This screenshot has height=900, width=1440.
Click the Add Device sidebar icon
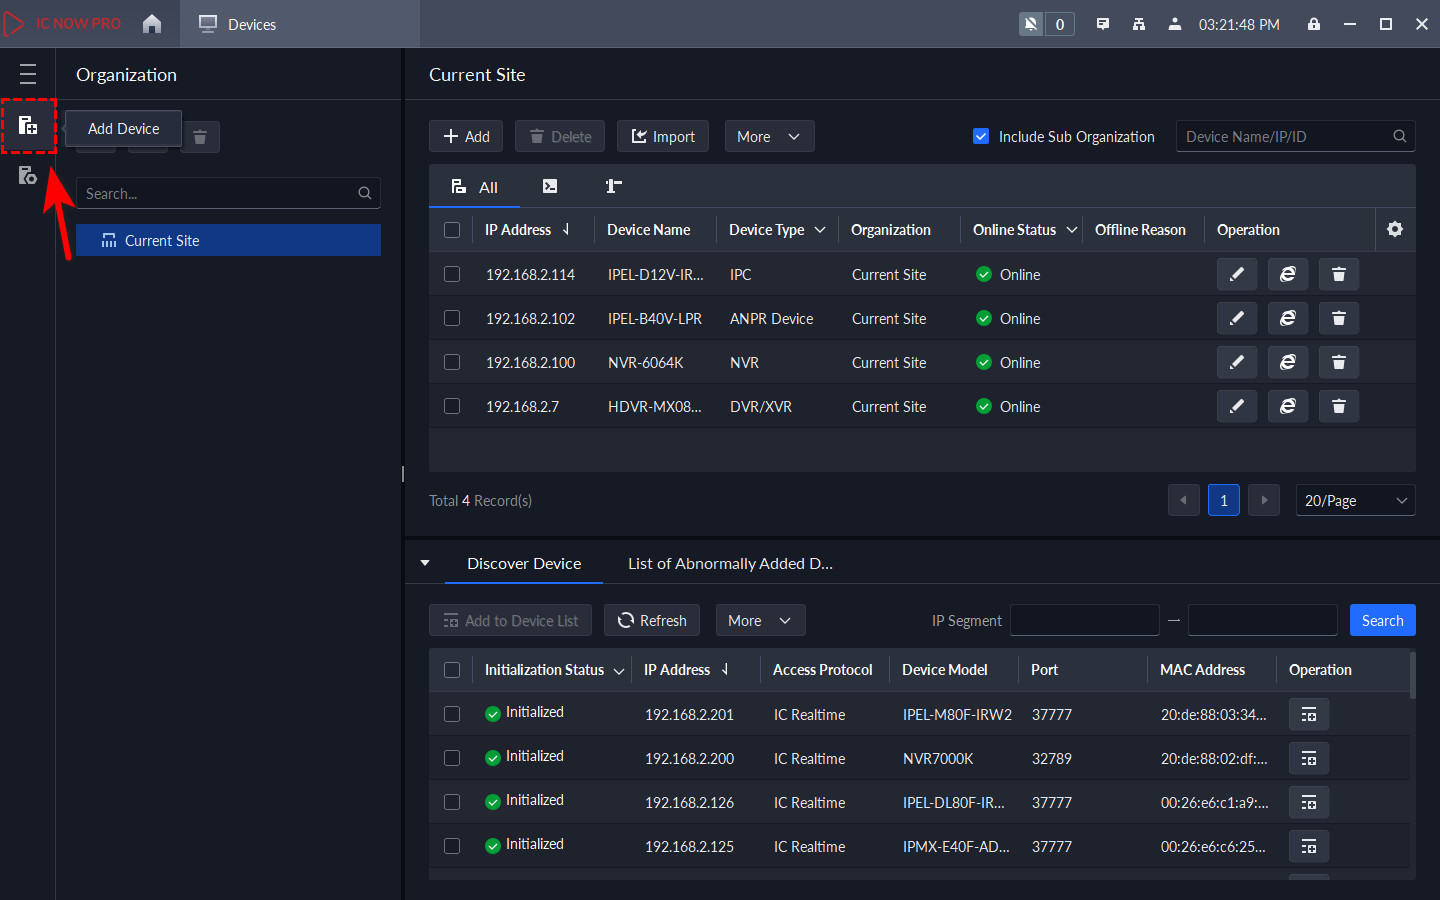(x=28, y=126)
